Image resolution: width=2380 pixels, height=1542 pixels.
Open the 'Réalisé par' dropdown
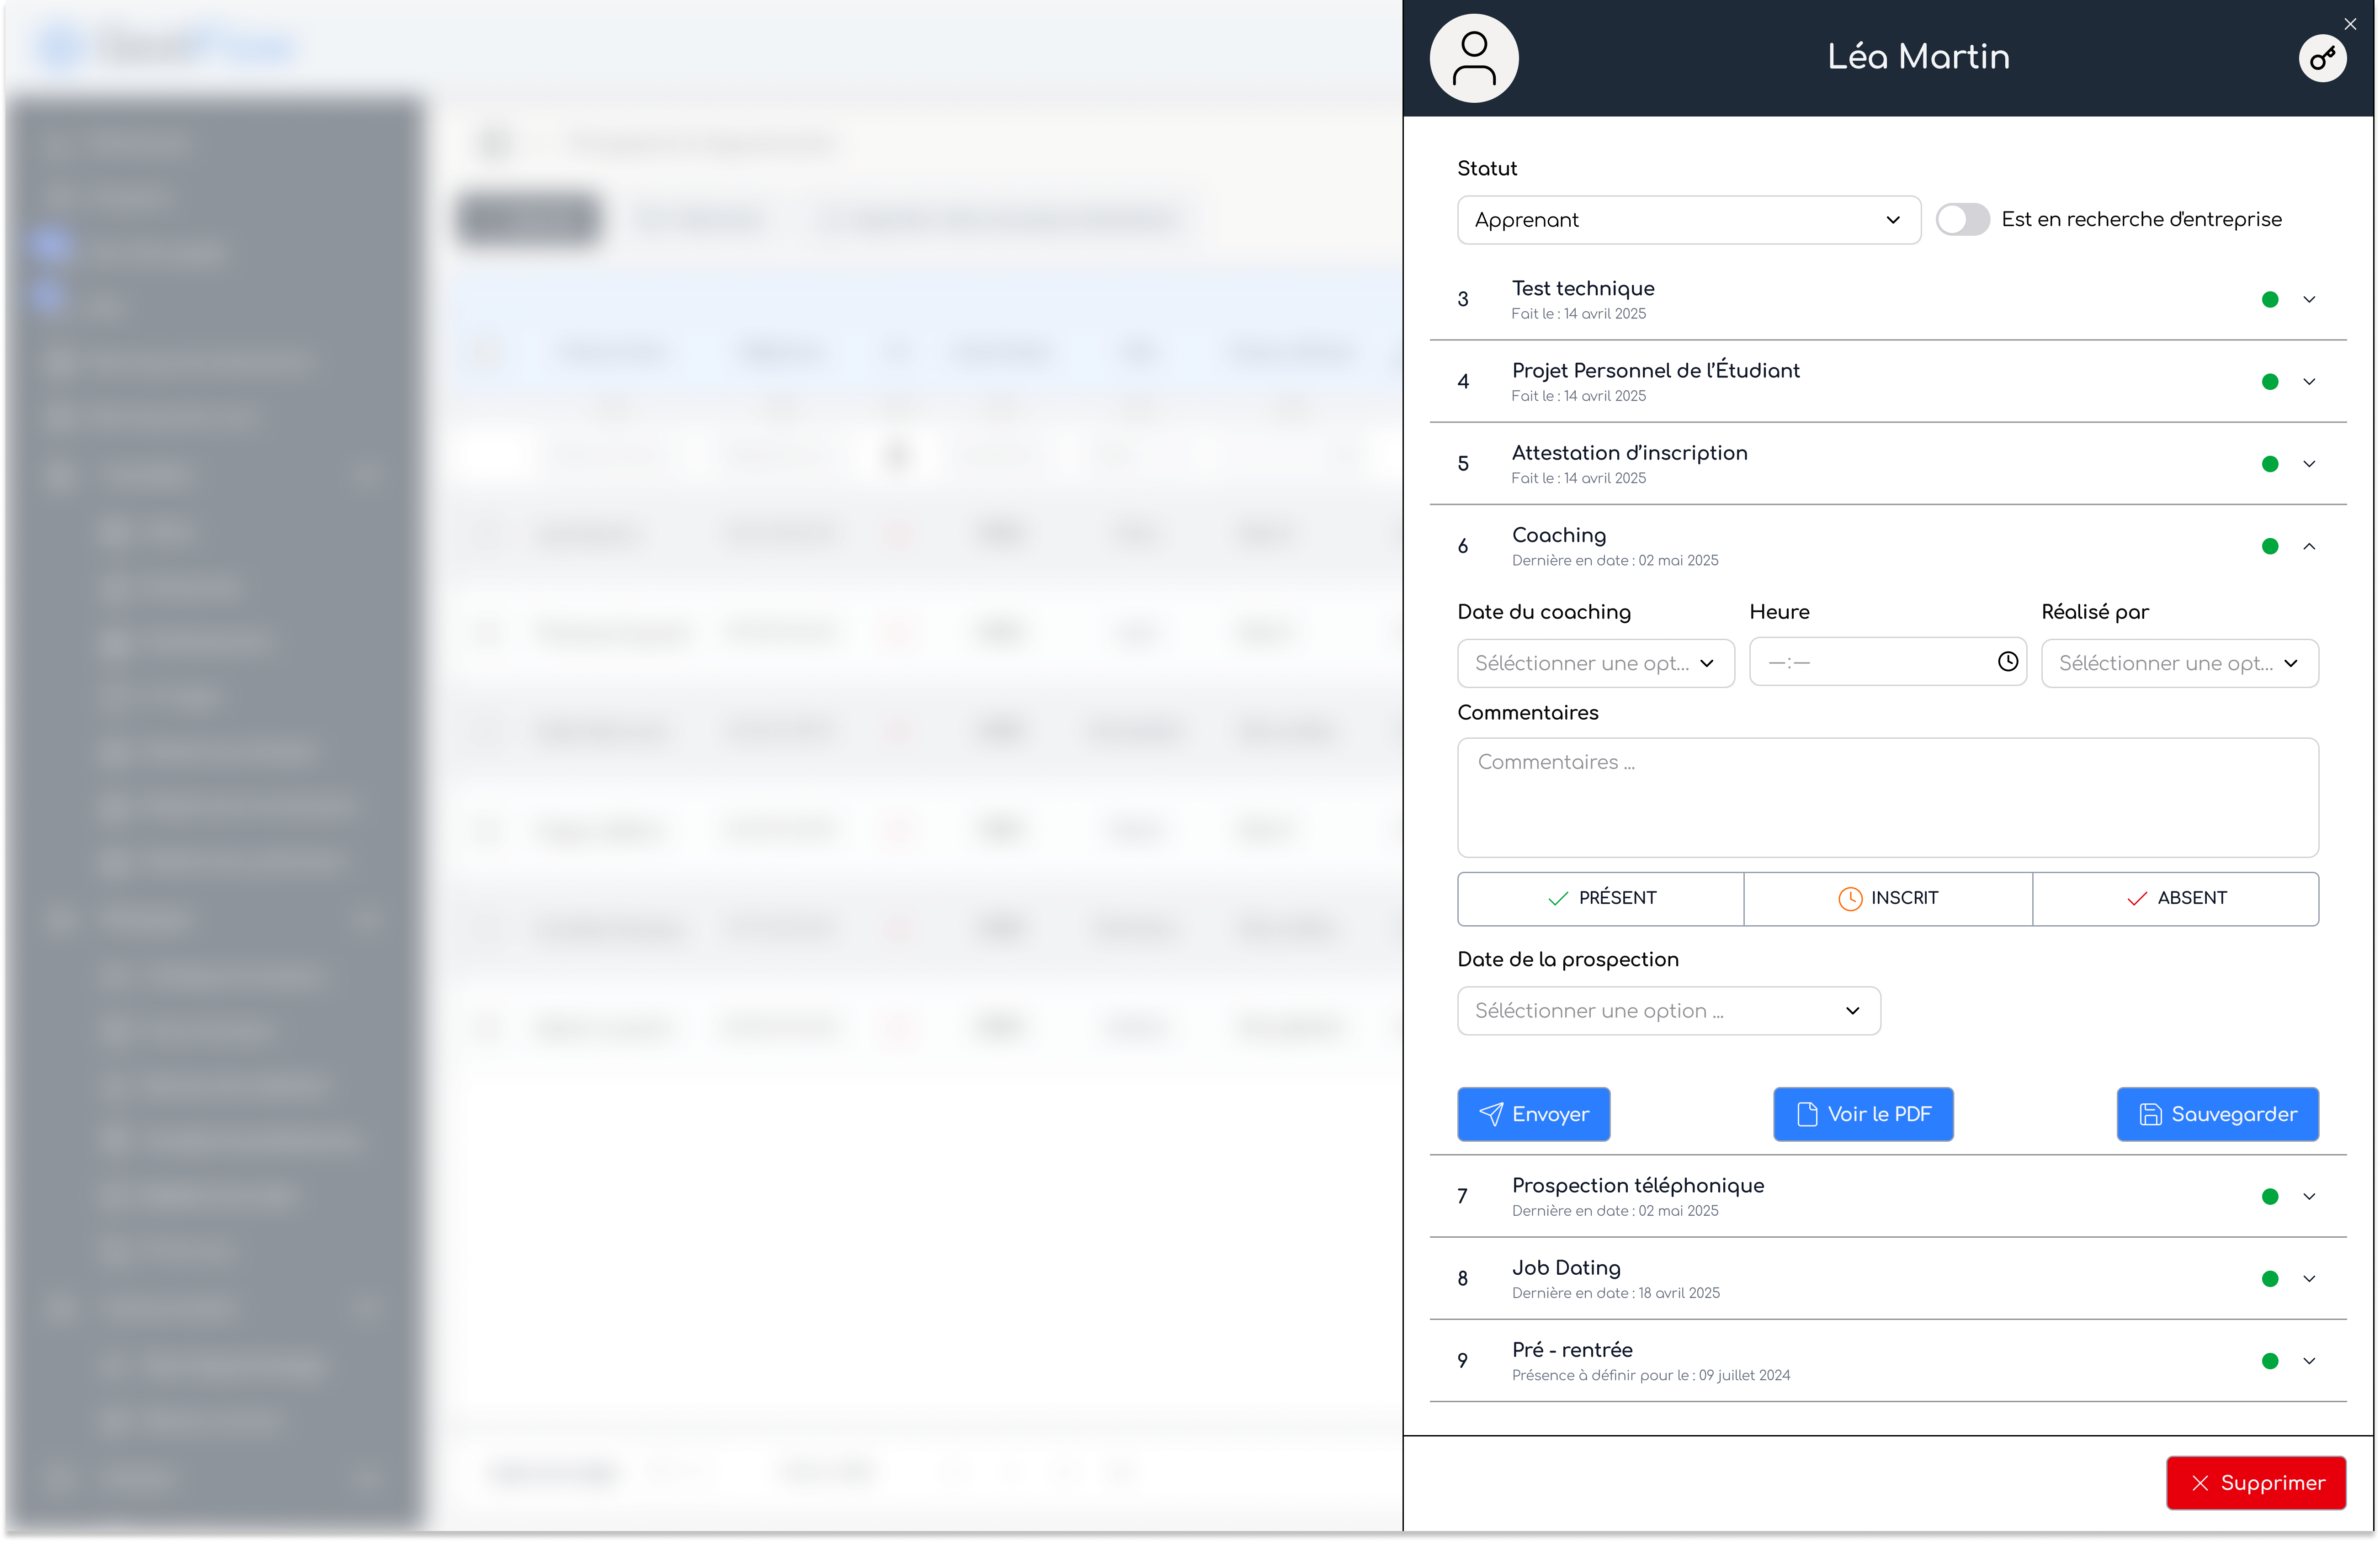coord(2179,663)
